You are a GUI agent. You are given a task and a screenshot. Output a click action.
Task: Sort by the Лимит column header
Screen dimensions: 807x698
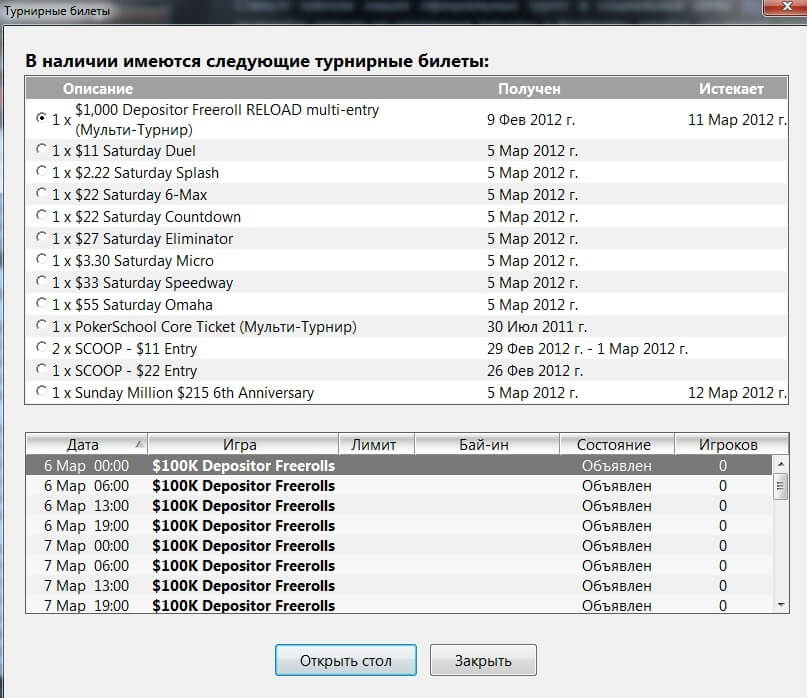tap(376, 444)
